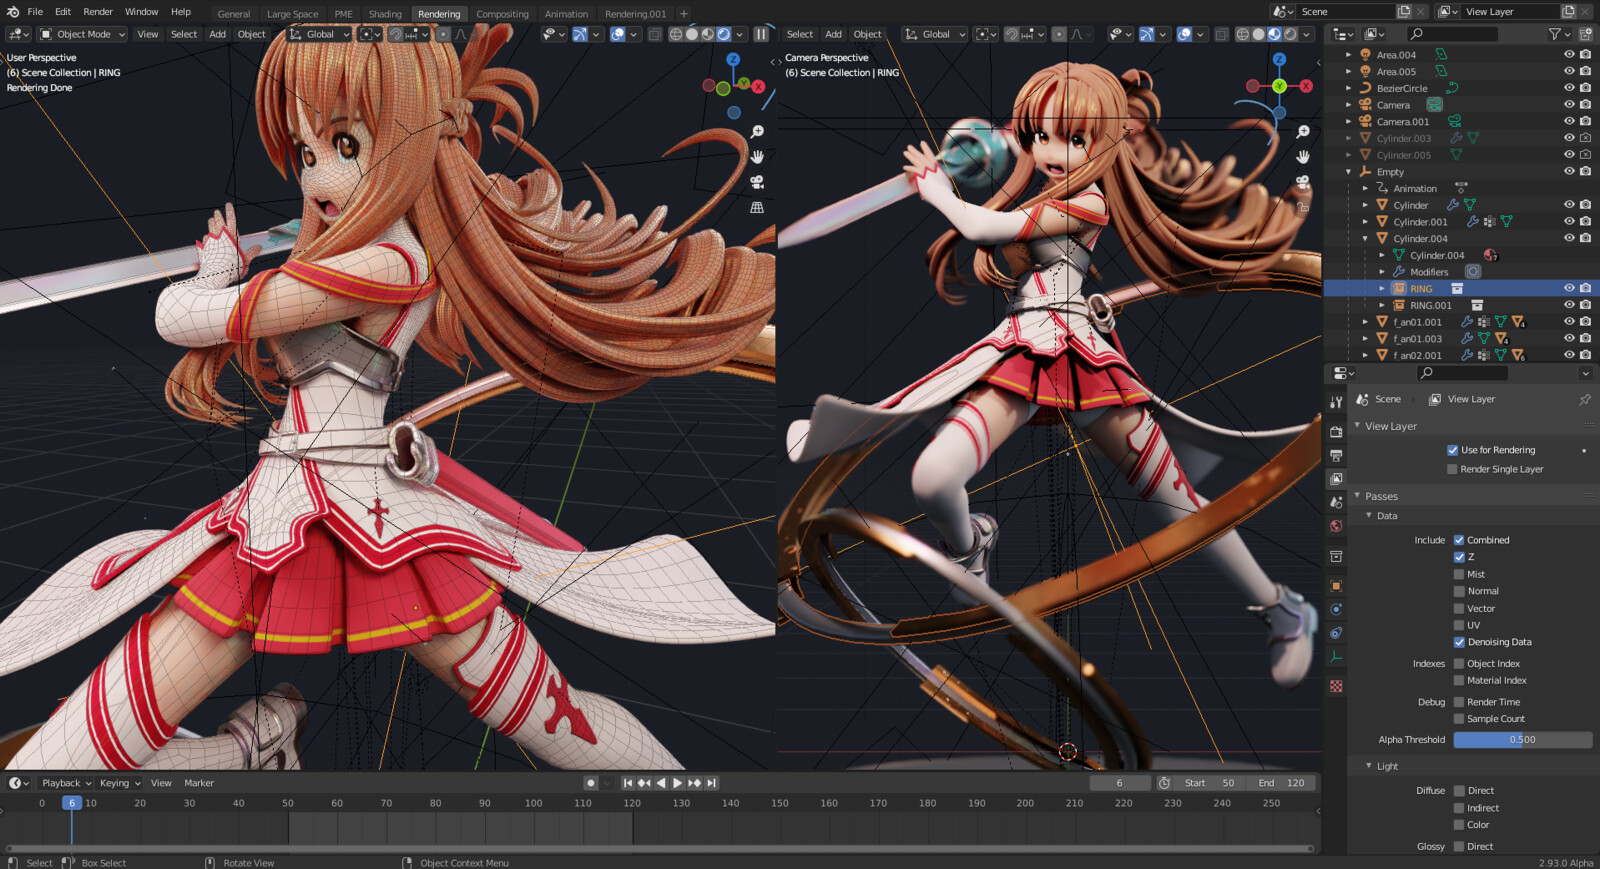Open the Object Constraints properties icon
The height and width of the screenshot is (869, 1600).
(1336, 633)
